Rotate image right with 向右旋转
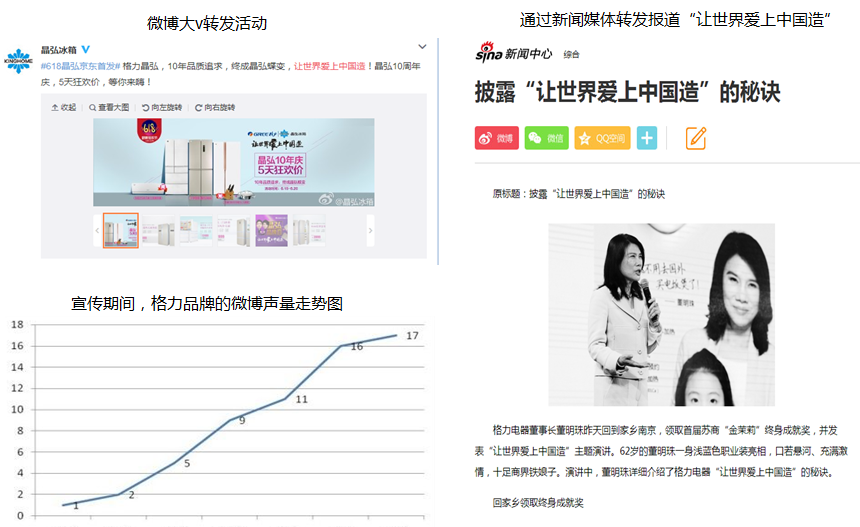Screen dimensions: 860x527 (x=215, y=107)
